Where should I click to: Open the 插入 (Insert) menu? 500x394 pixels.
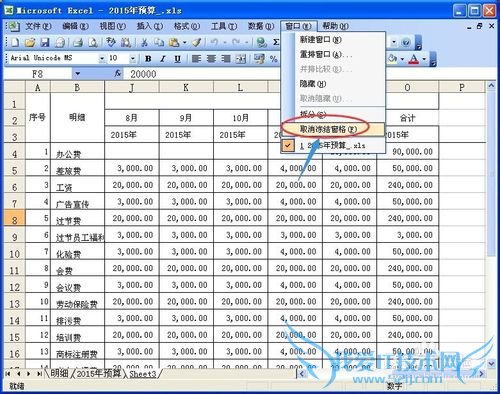[x=150, y=26]
